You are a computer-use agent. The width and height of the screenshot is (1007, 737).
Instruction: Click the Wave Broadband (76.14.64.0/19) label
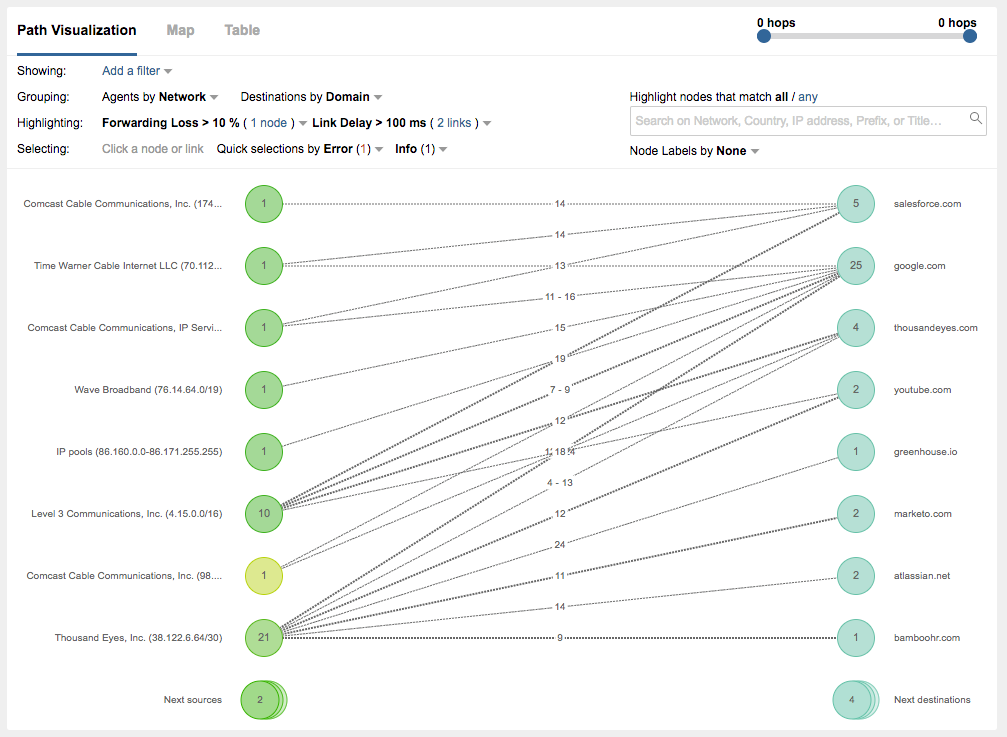click(148, 390)
